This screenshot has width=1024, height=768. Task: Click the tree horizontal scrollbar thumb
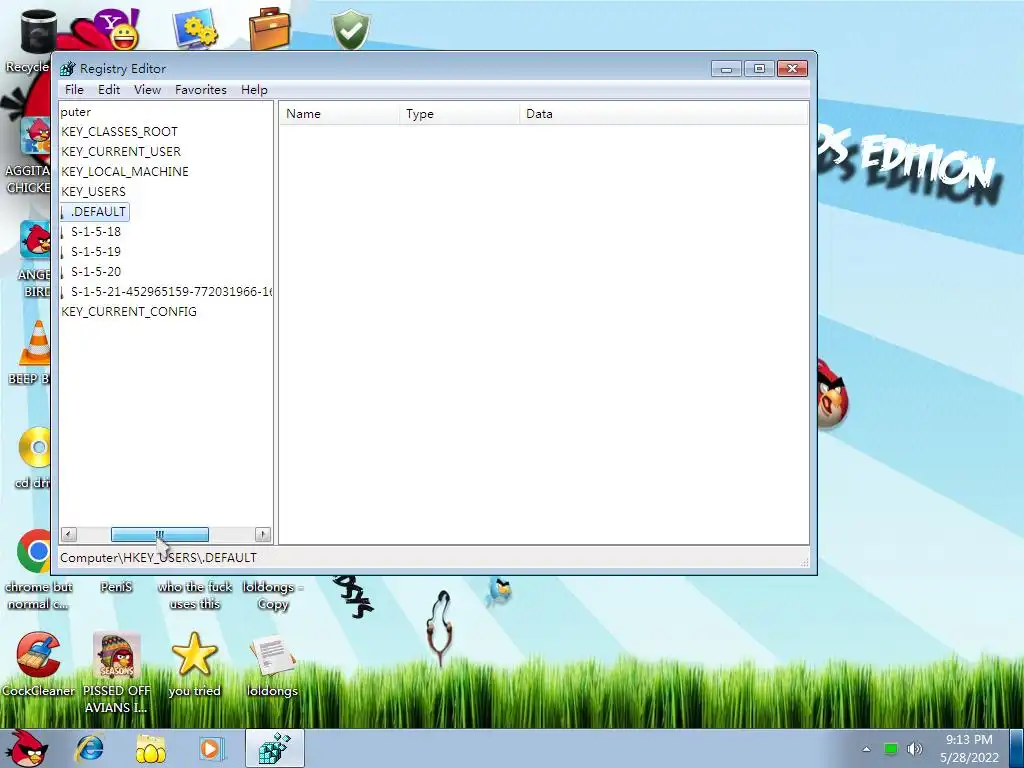pyautogui.click(x=160, y=535)
